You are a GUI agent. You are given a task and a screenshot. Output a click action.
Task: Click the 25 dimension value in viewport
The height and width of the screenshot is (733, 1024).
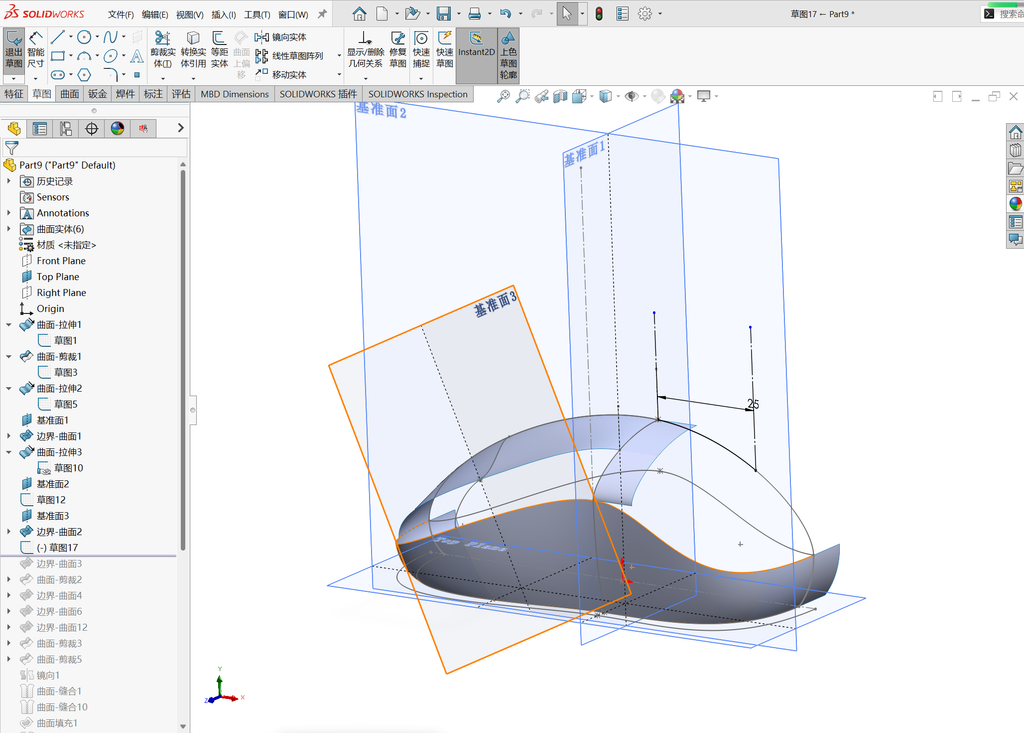pos(753,404)
